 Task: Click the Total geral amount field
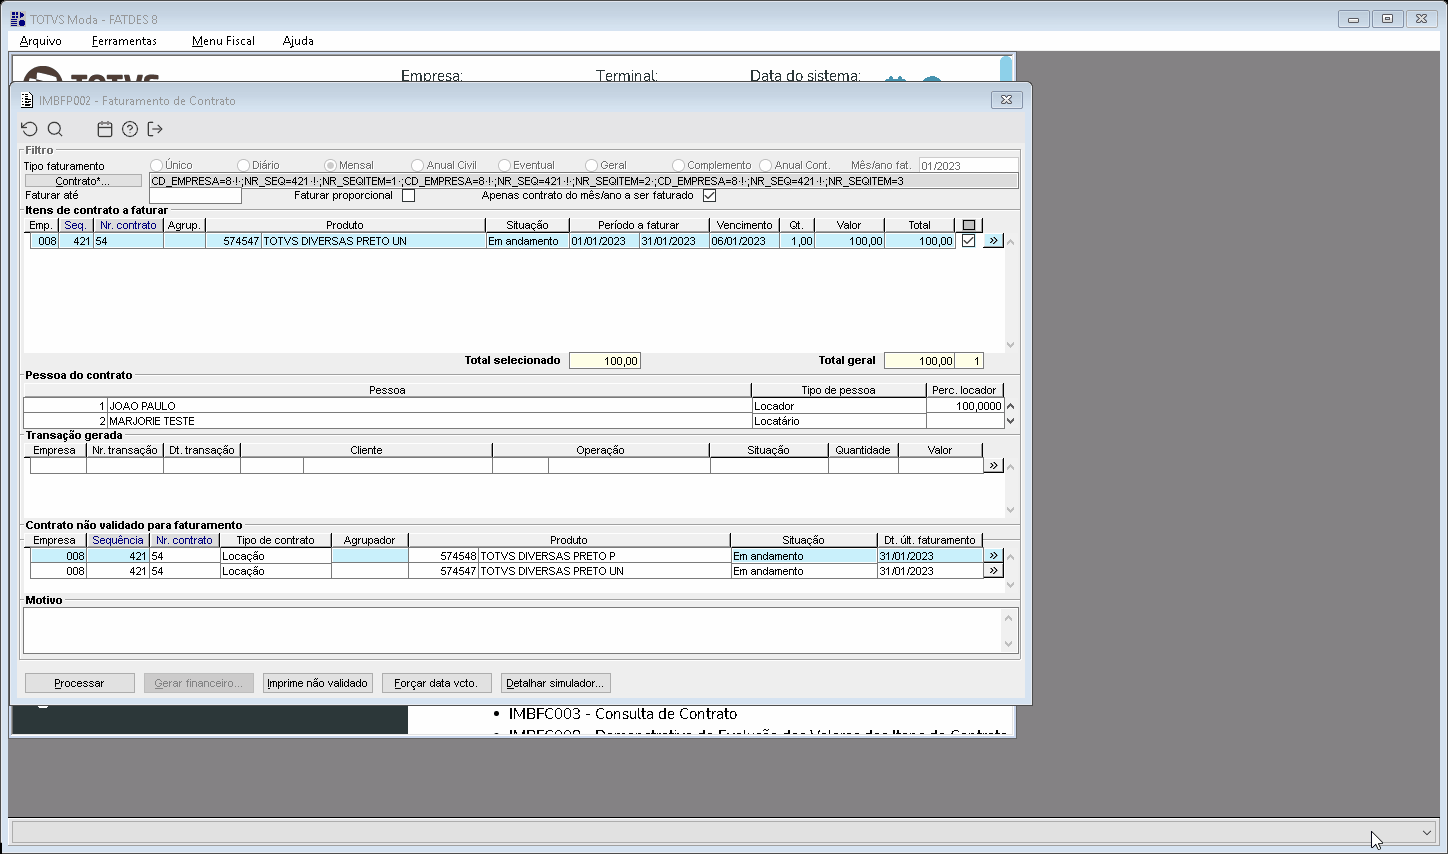tap(920, 361)
